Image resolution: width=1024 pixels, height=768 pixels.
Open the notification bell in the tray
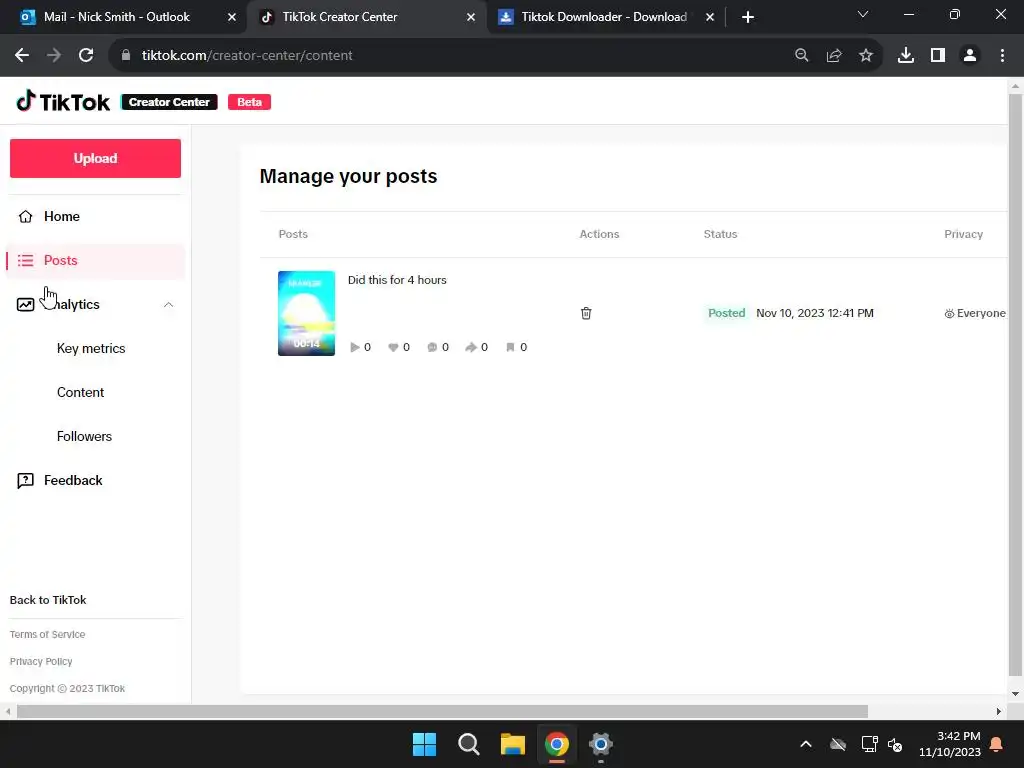point(997,744)
